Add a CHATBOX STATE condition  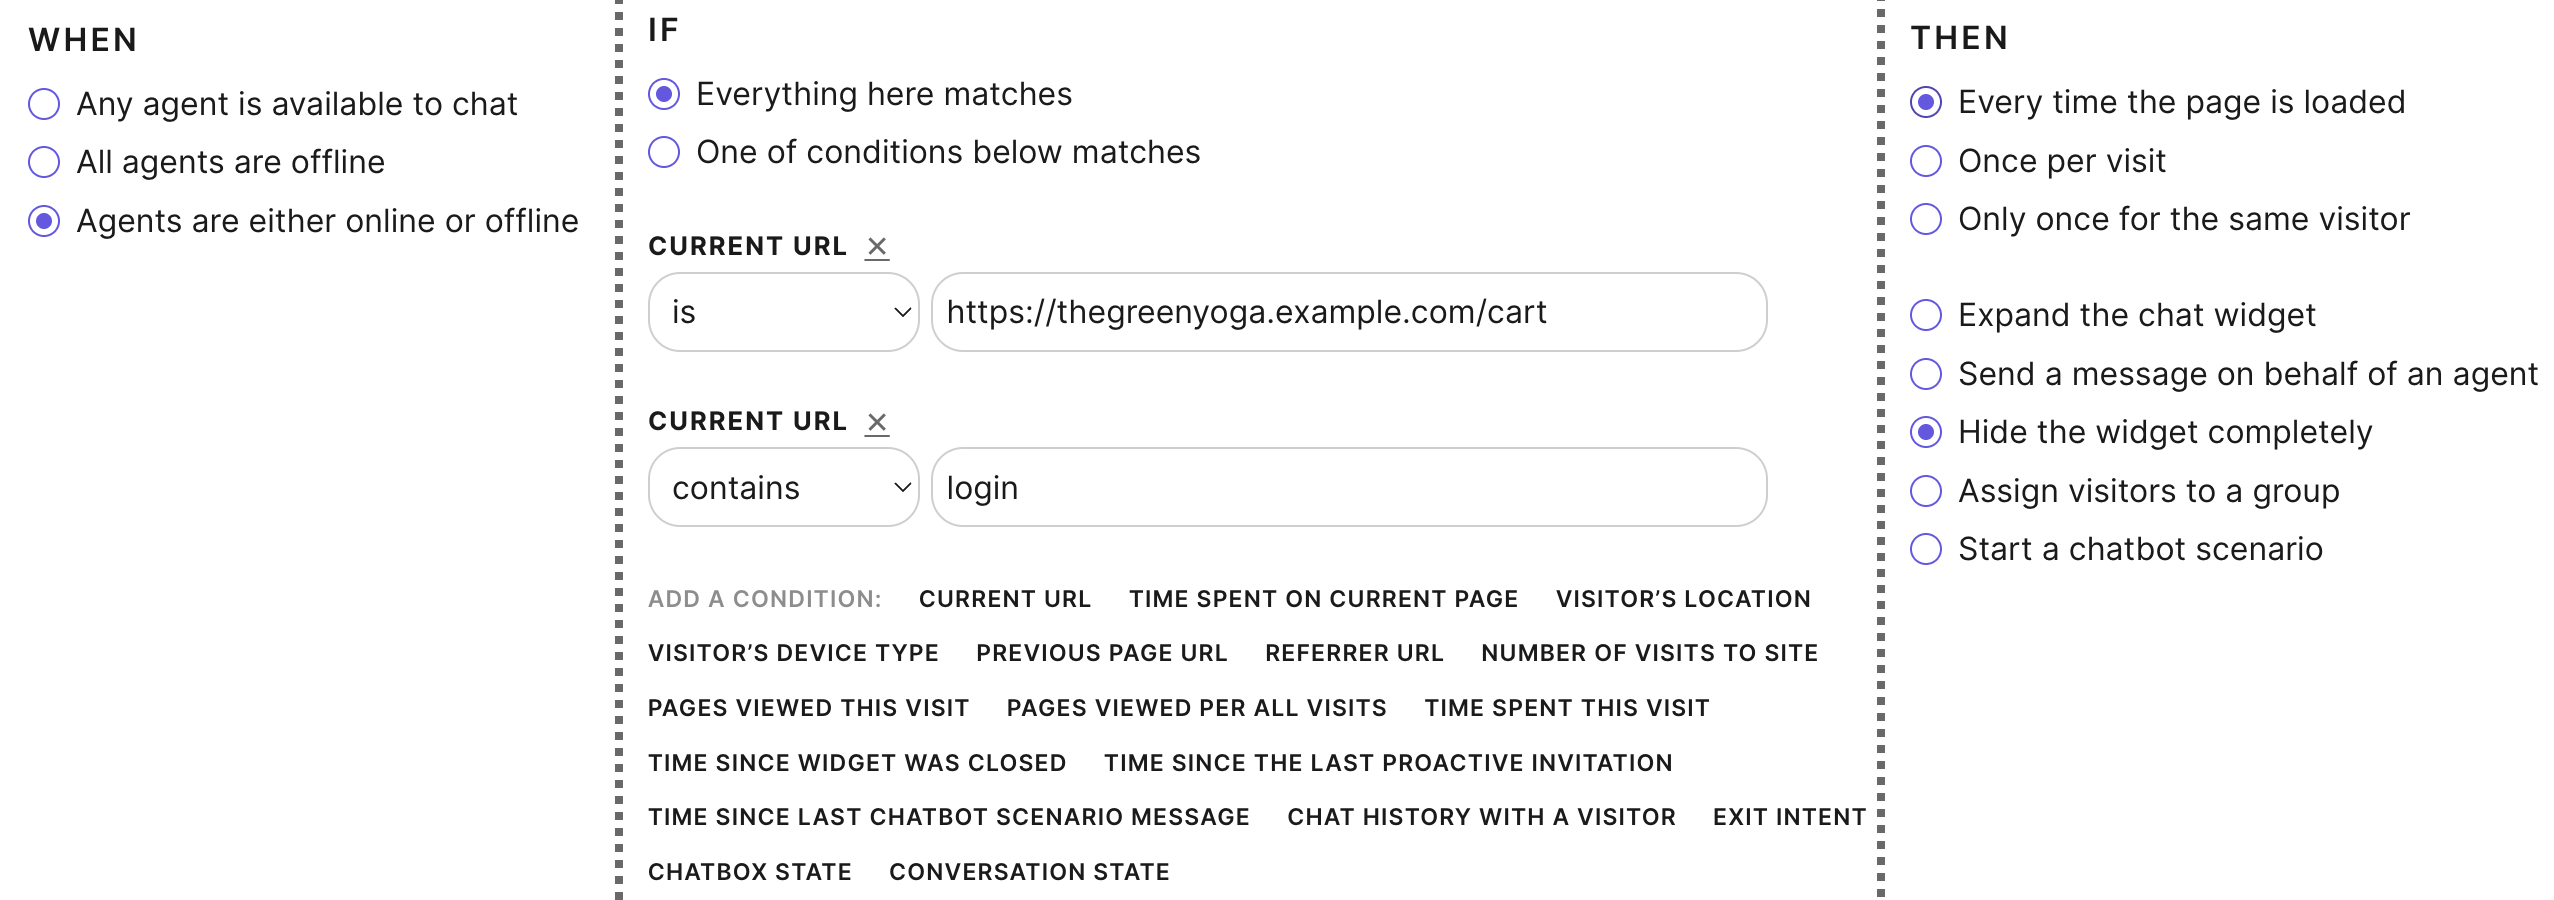749,871
